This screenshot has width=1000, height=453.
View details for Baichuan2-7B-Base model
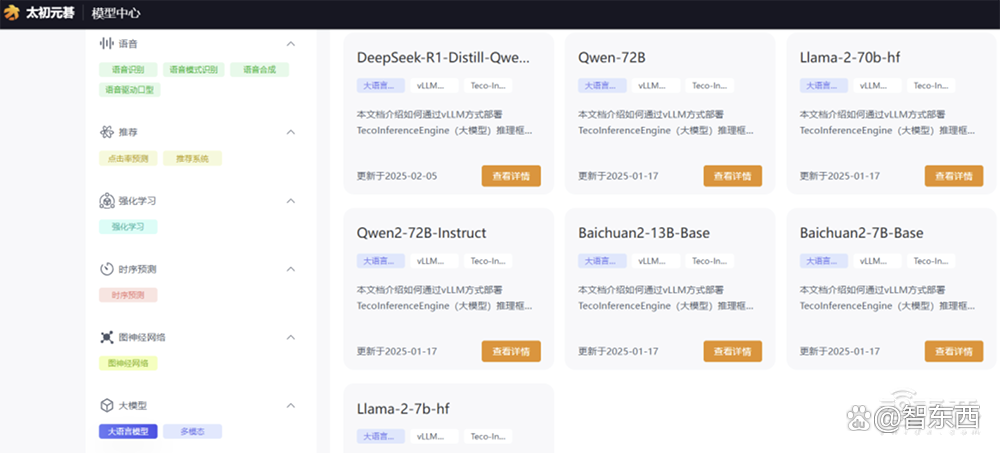954,351
